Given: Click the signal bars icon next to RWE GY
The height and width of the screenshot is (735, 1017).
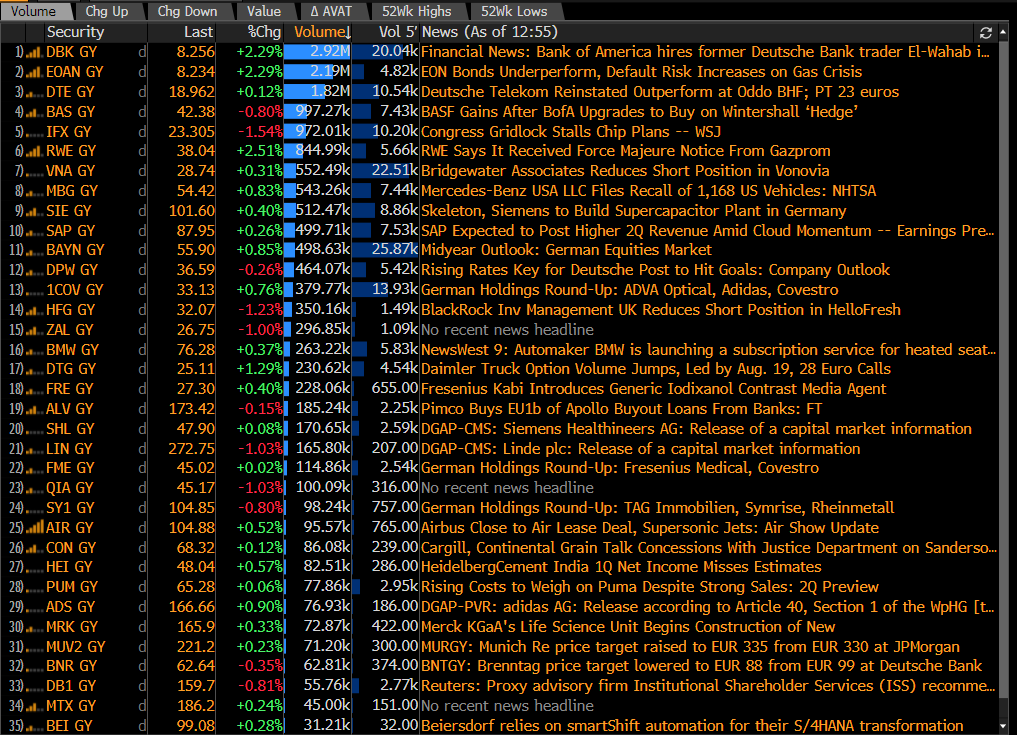Looking at the screenshot, I should [34, 152].
